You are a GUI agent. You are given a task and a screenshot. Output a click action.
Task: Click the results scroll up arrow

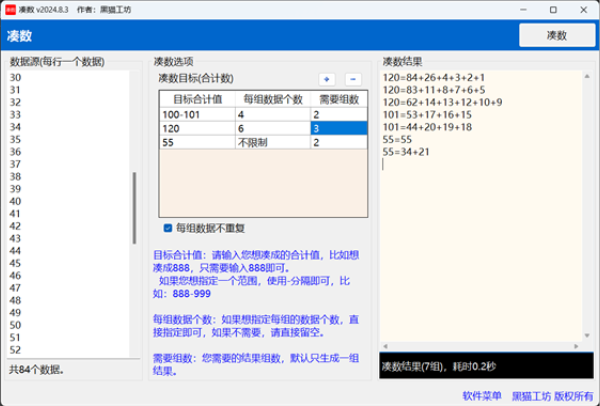click(587, 77)
